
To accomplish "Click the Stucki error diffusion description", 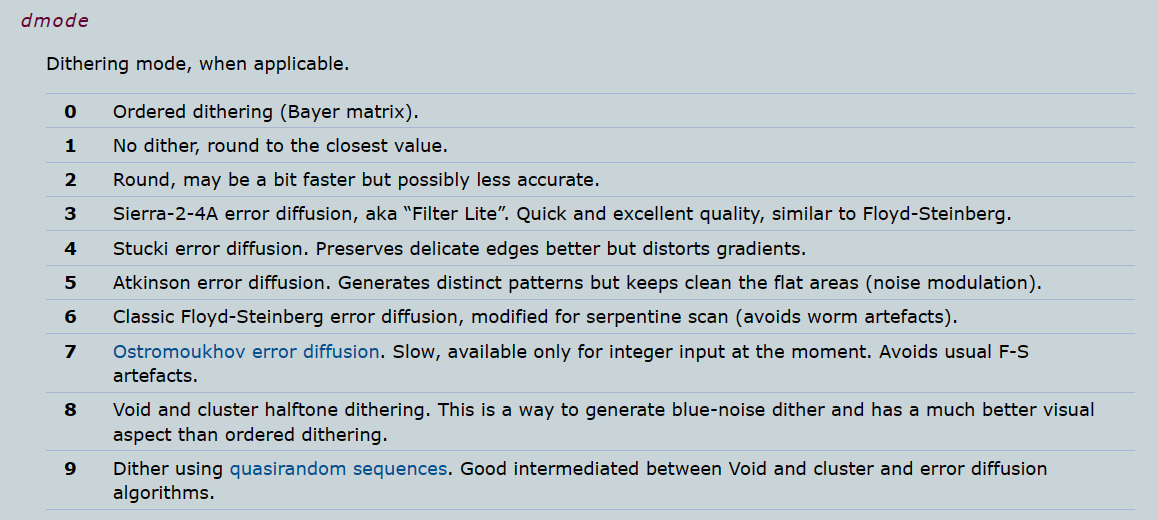I will (x=459, y=248).
